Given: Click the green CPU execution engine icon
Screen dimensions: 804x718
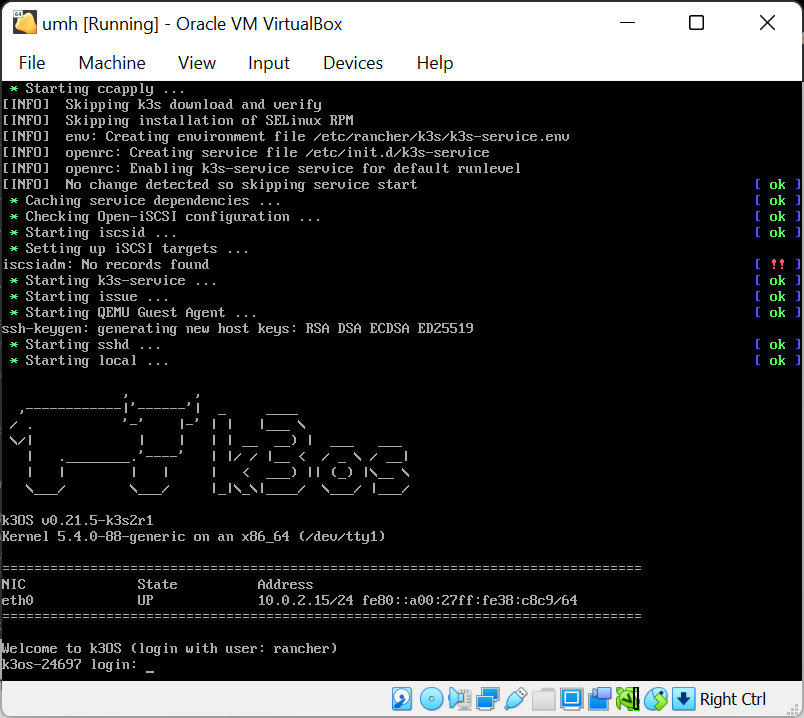Looking at the screenshot, I should 628,698.
